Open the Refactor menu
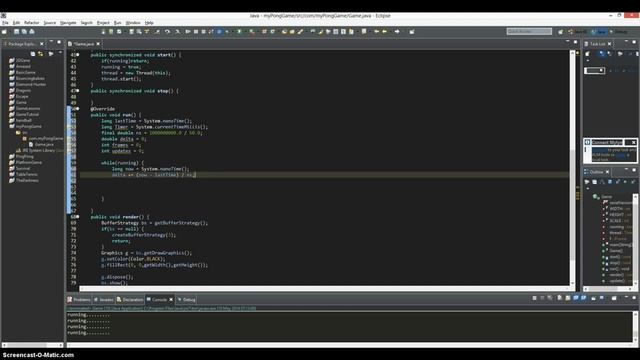 (x=31, y=23)
